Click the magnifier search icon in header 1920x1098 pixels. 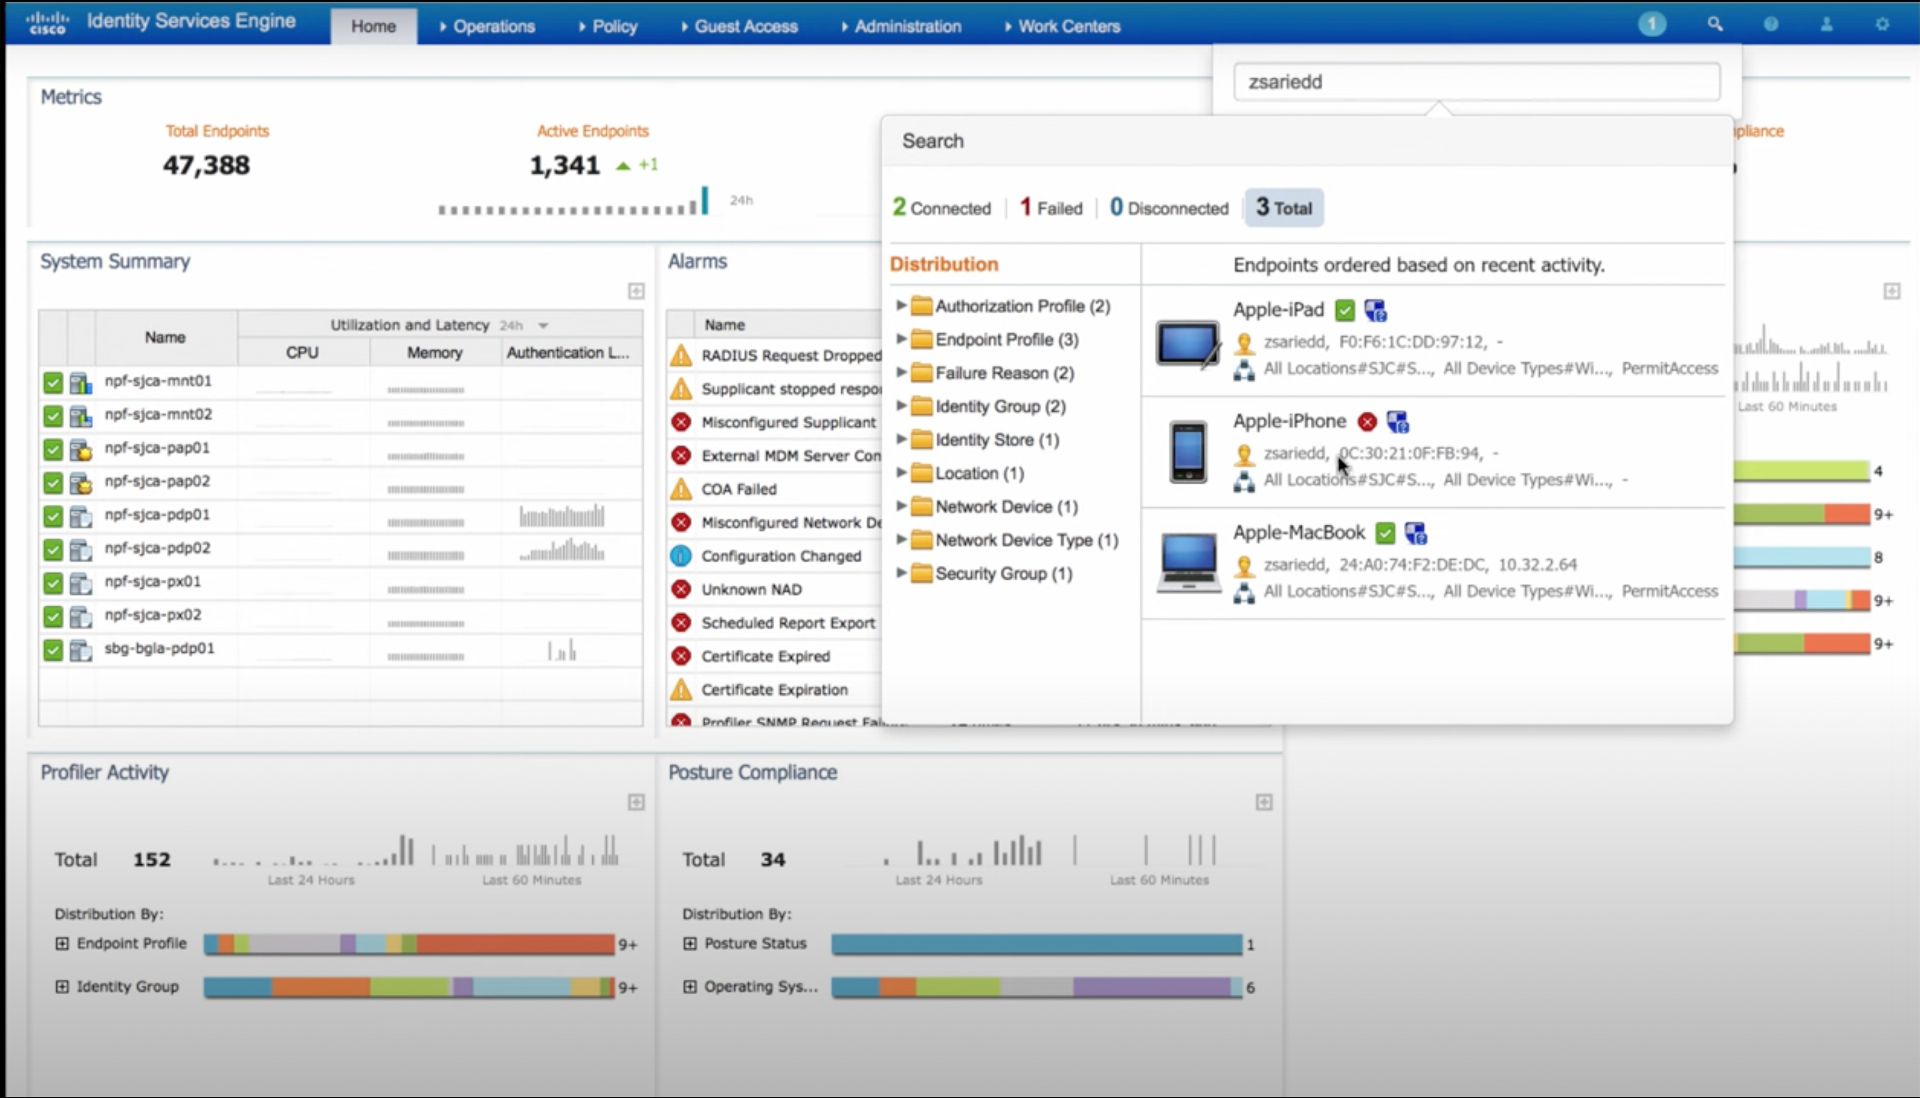coord(1714,24)
